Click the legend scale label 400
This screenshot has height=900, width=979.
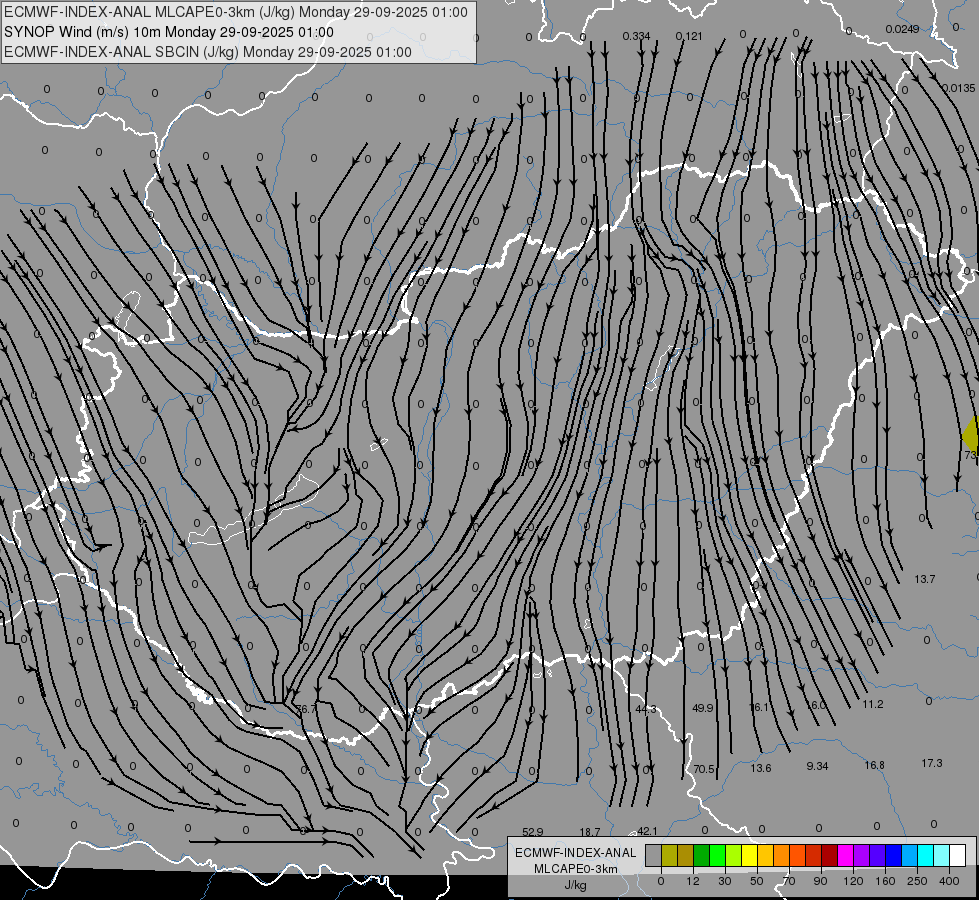pyautogui.click(x=949, y=881)
